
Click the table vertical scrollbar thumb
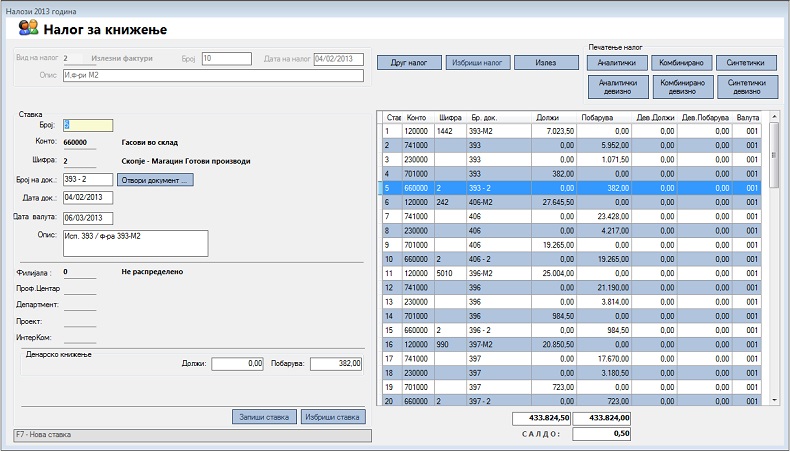coord(774,155)
